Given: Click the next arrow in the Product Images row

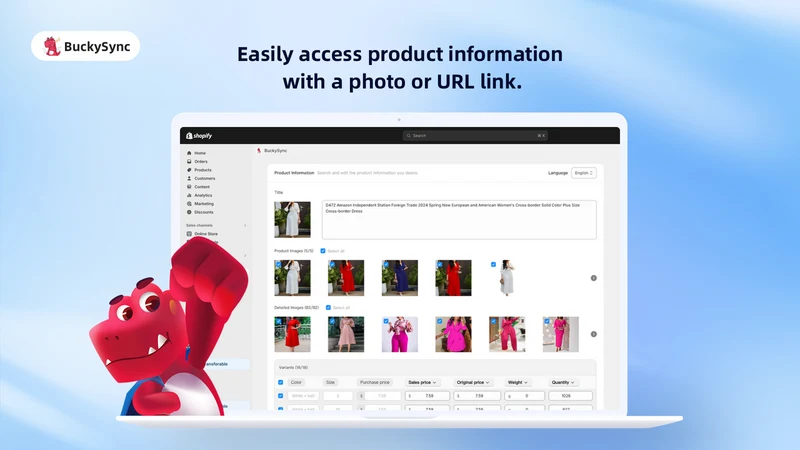Looking at the screenshot, I should (593, 278).
